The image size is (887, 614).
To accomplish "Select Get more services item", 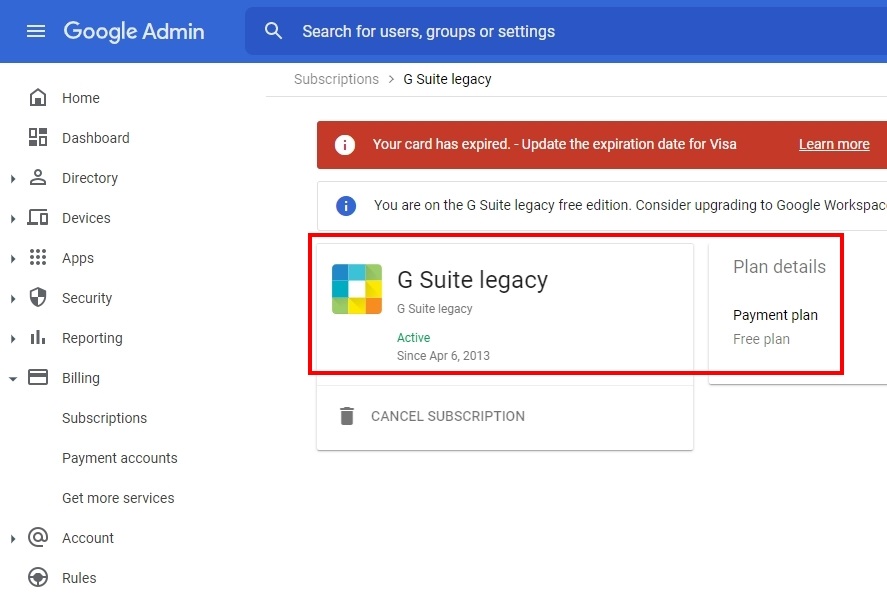I will (x=118, y=498).
